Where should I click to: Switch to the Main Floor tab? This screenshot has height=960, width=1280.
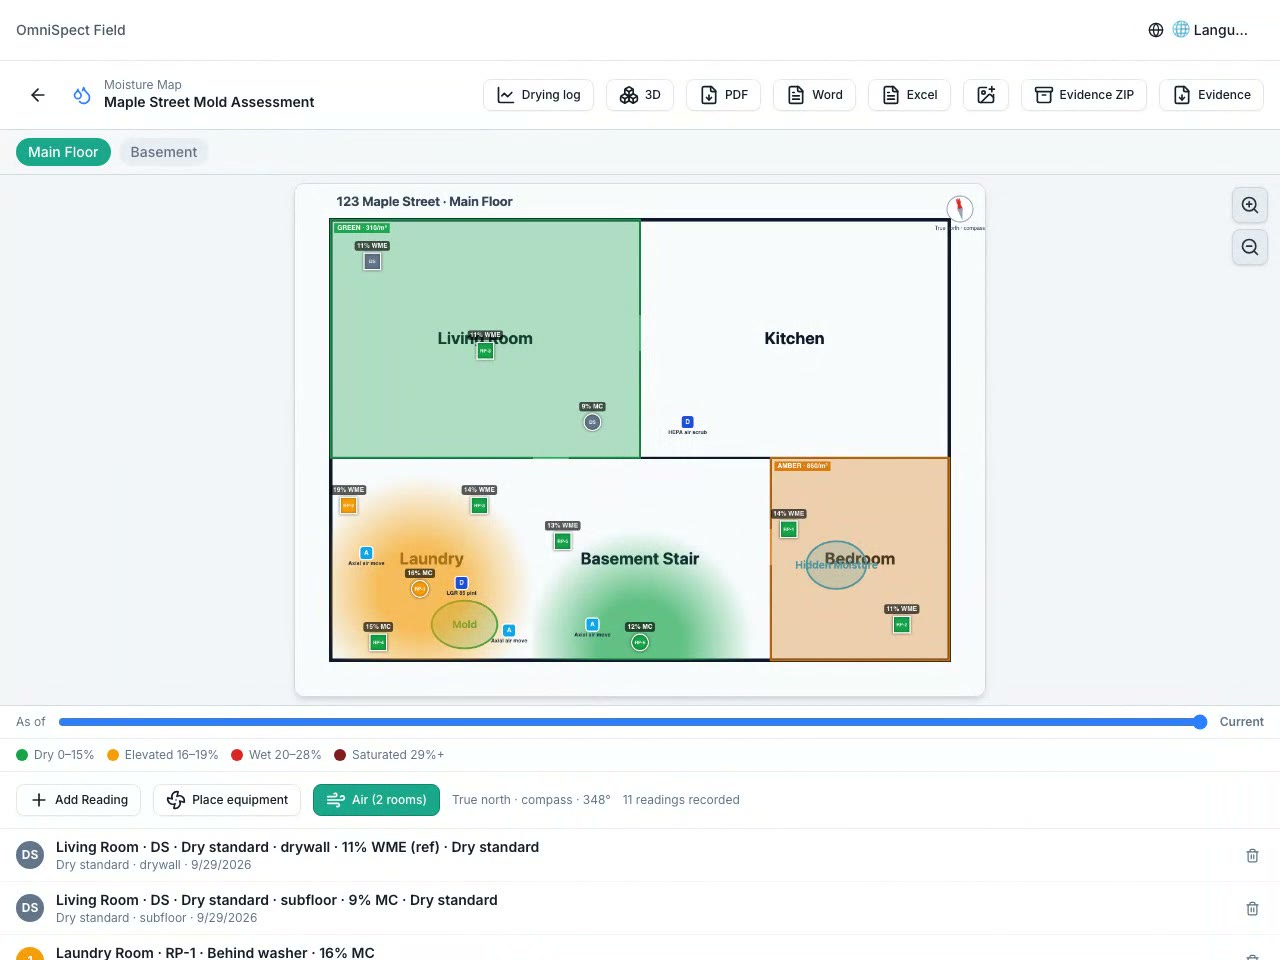63,152
